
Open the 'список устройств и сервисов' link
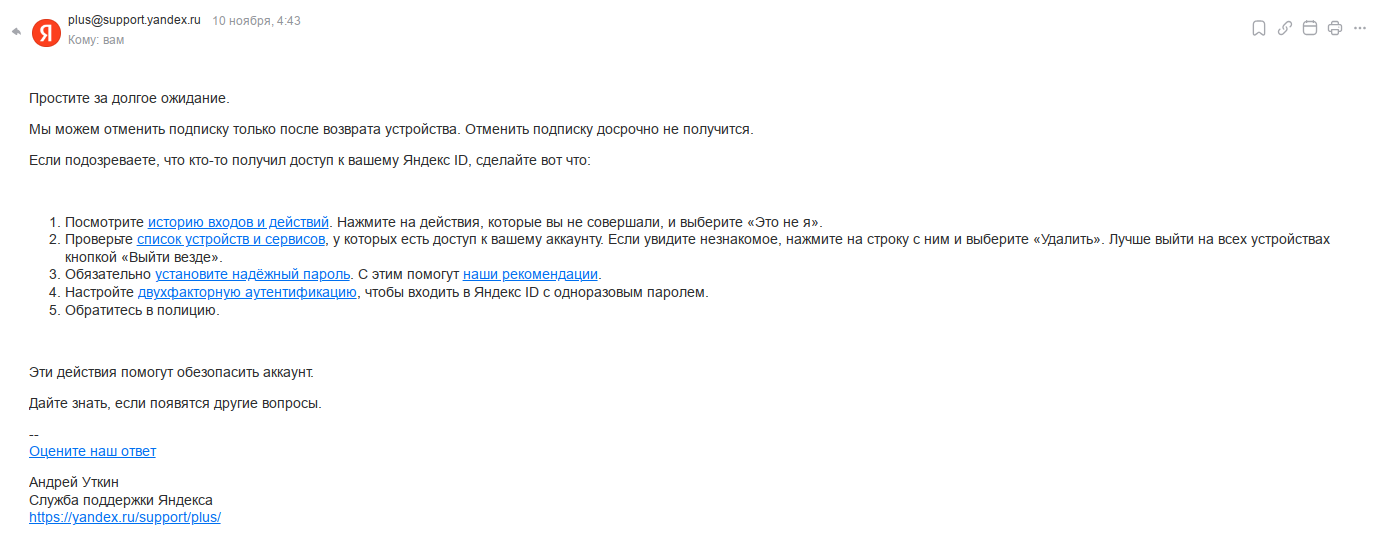point(231,240)
